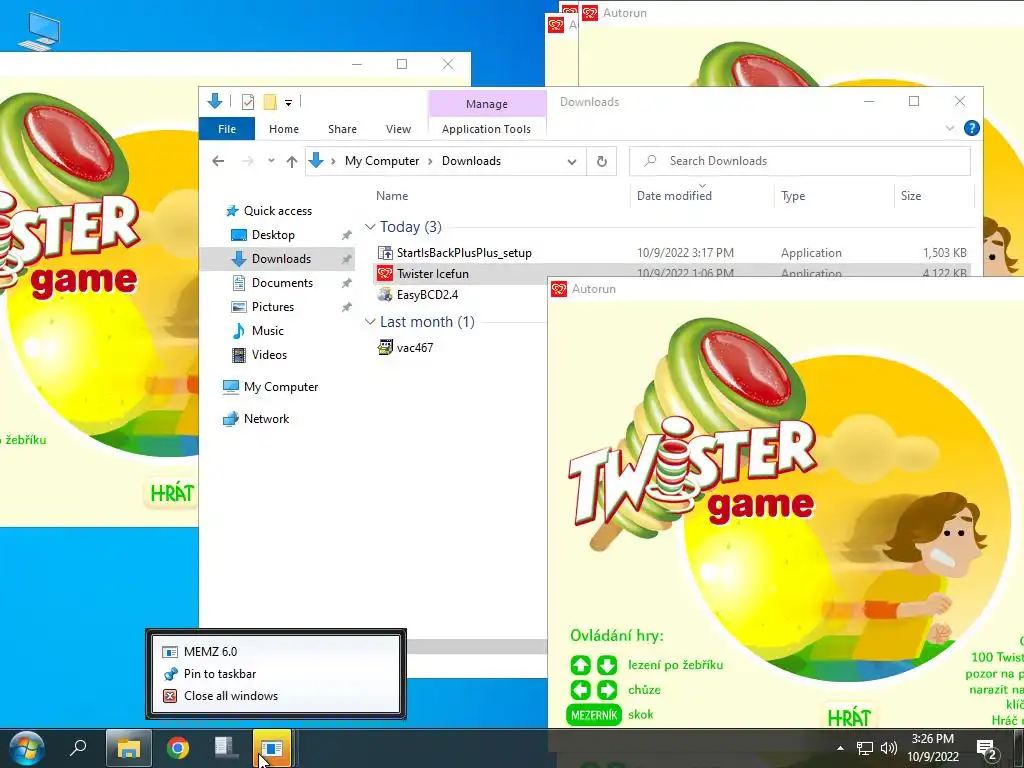Expand address bar history dropdown
1024x768 pixels.
[571, 161]
